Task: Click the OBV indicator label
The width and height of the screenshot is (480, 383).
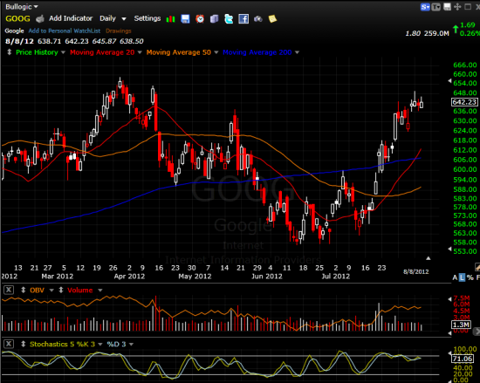Action: point(37,290)
